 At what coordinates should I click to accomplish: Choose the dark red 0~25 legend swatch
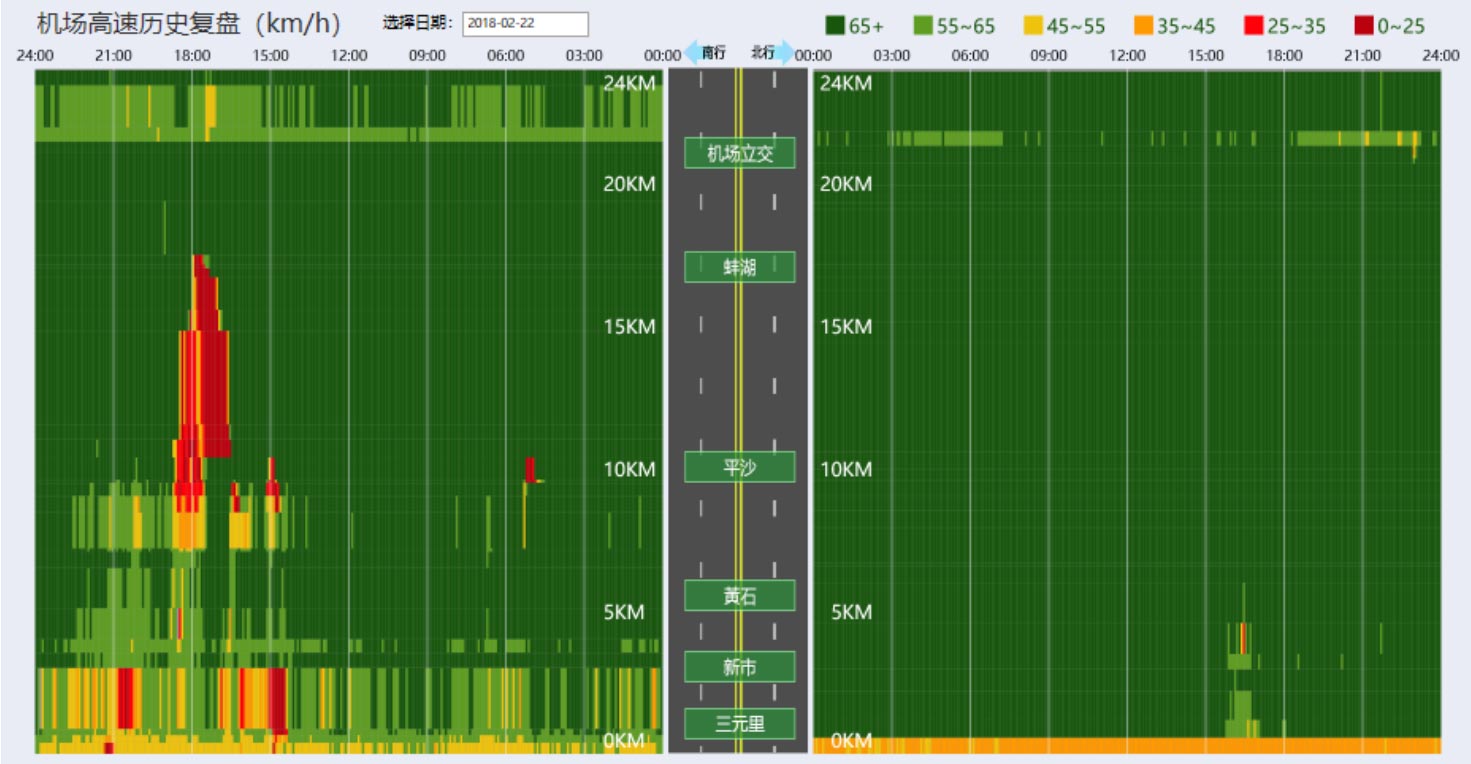pos(1364,26)
